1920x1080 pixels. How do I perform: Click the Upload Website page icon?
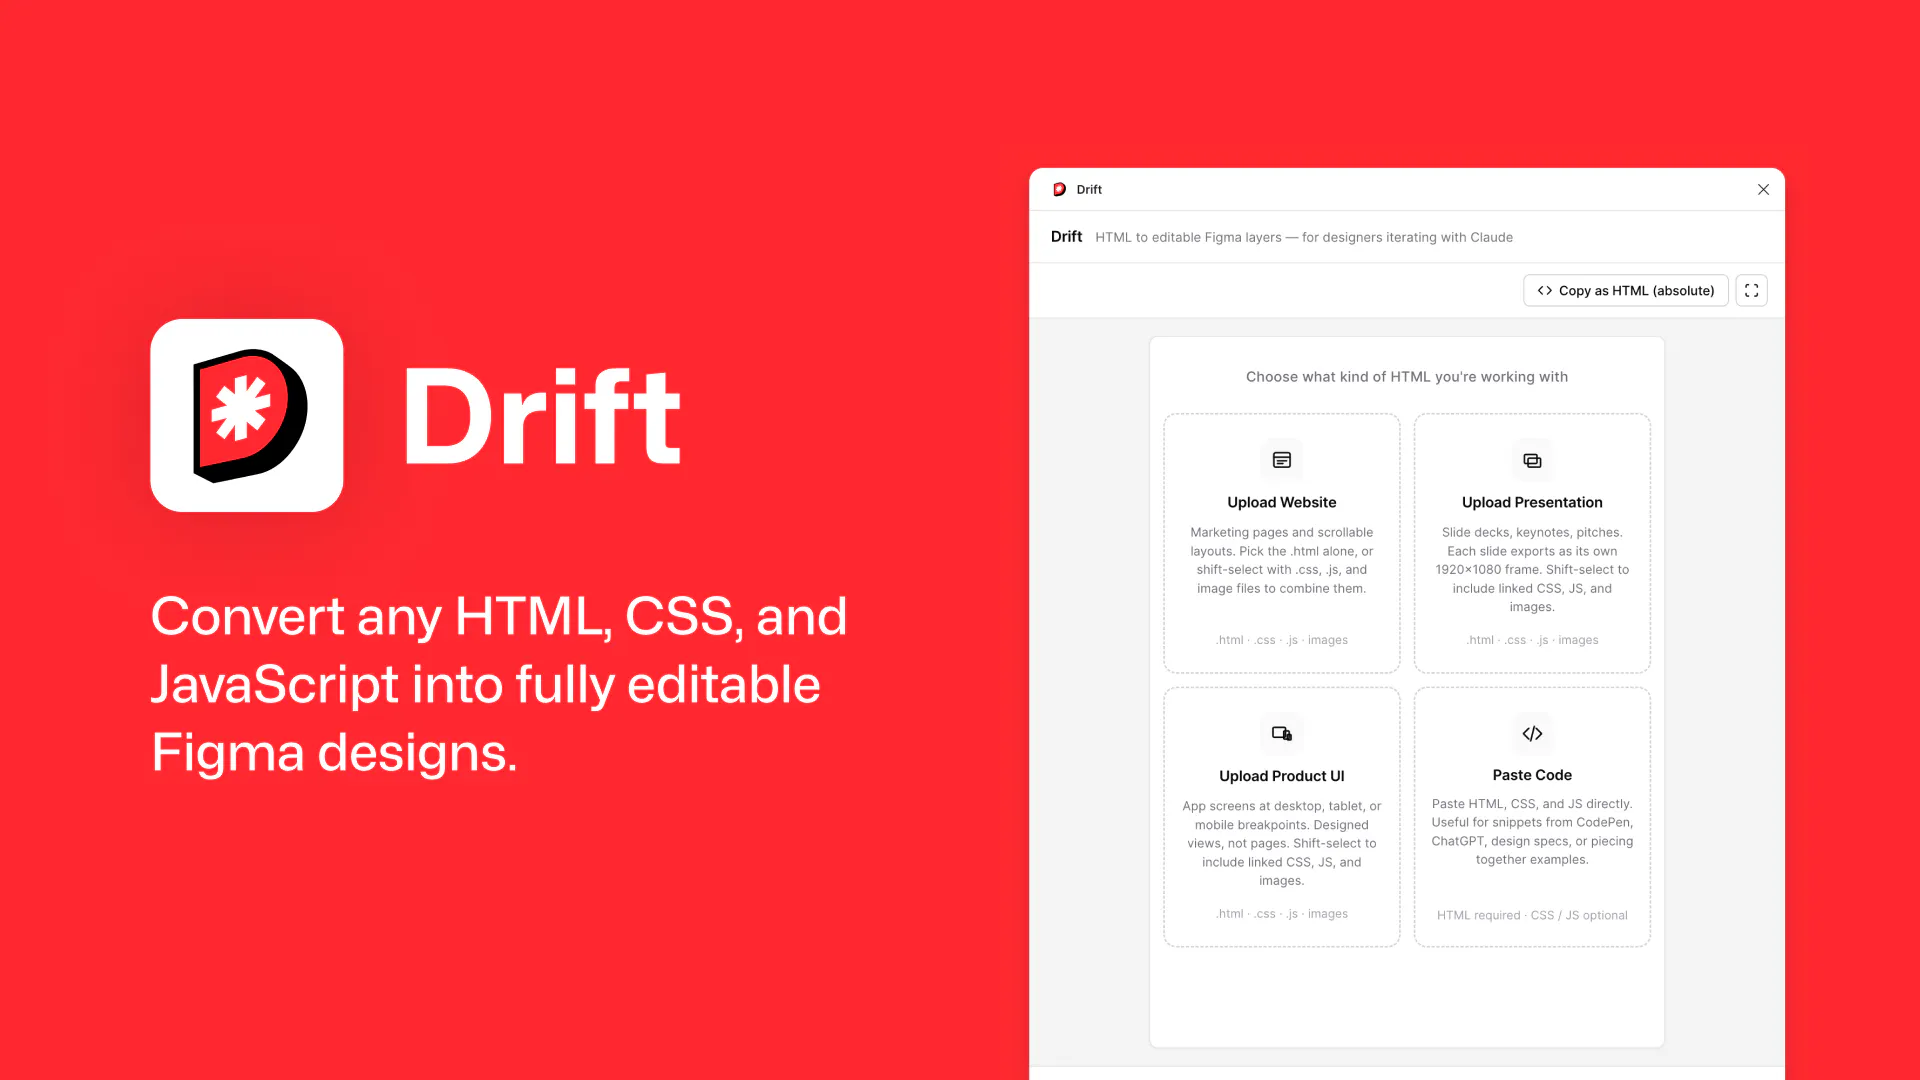1281,460
